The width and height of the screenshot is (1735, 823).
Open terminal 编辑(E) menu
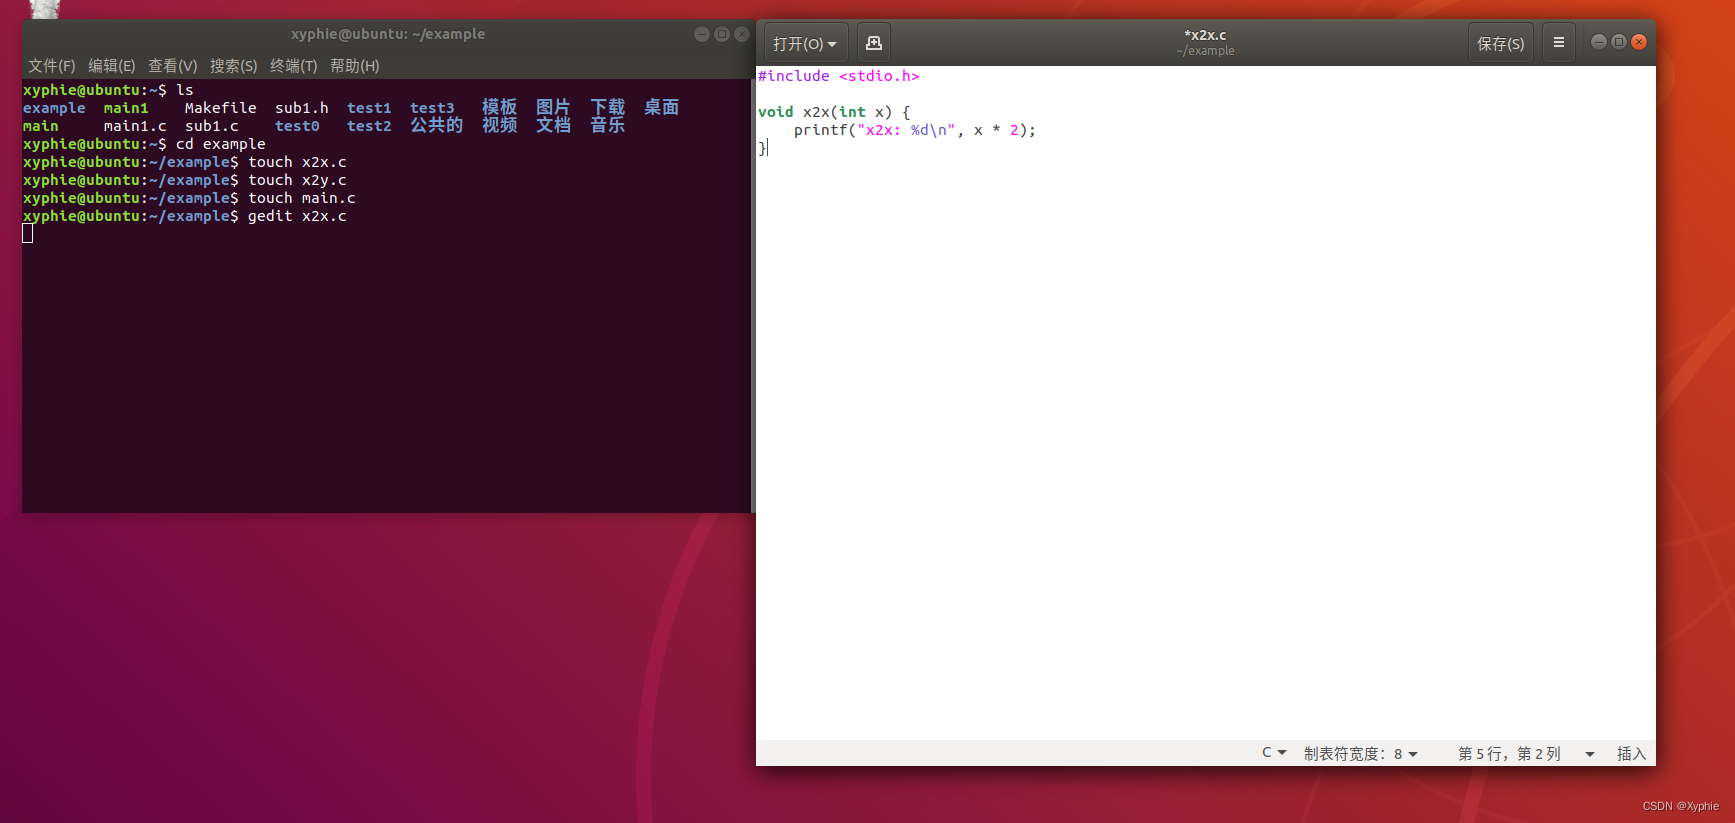click(x=112, y=66)
